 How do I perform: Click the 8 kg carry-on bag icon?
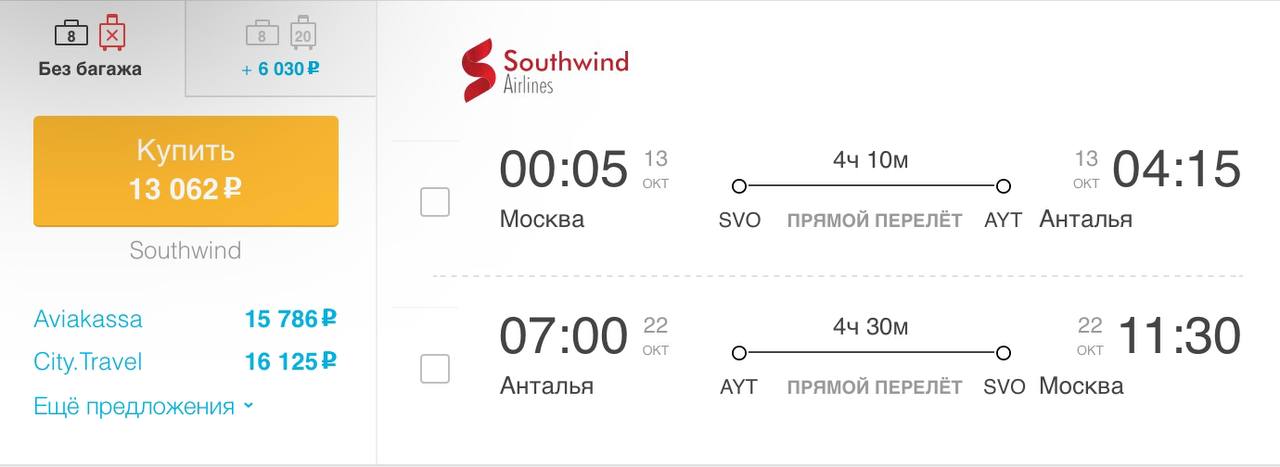[70, 35]
